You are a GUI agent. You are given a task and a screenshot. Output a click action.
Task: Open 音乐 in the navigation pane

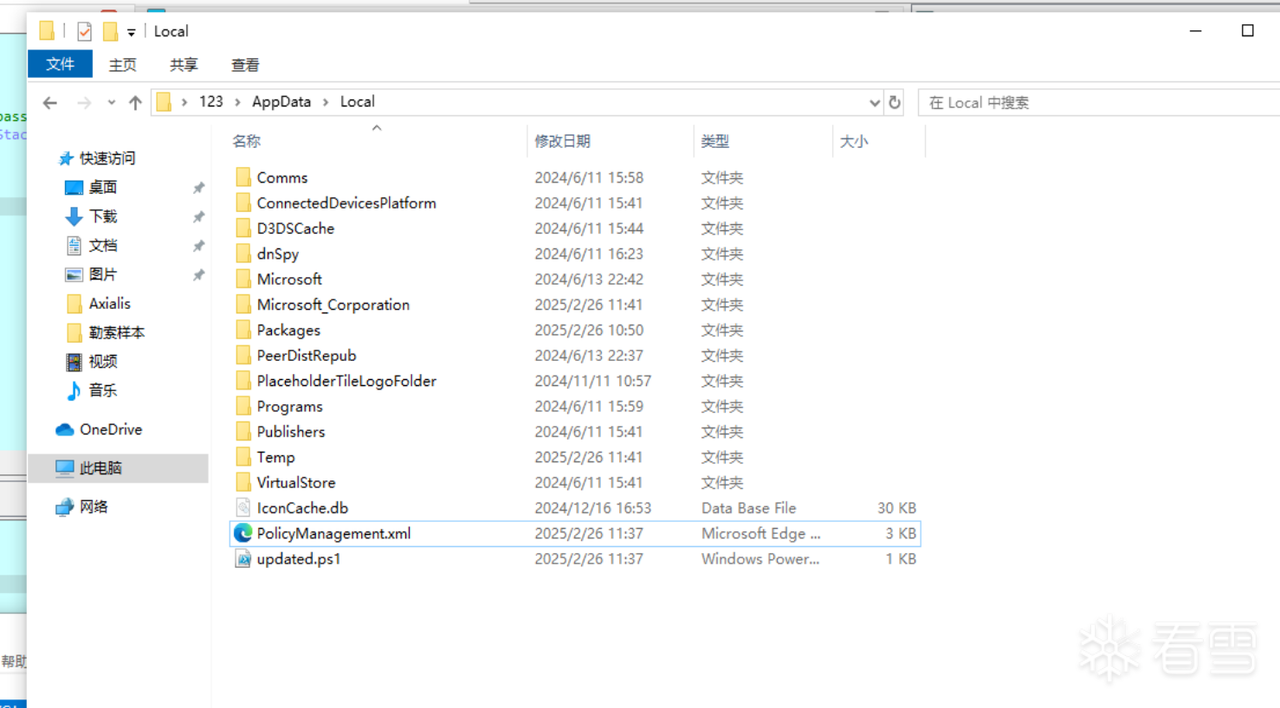[x=103, y=390]
